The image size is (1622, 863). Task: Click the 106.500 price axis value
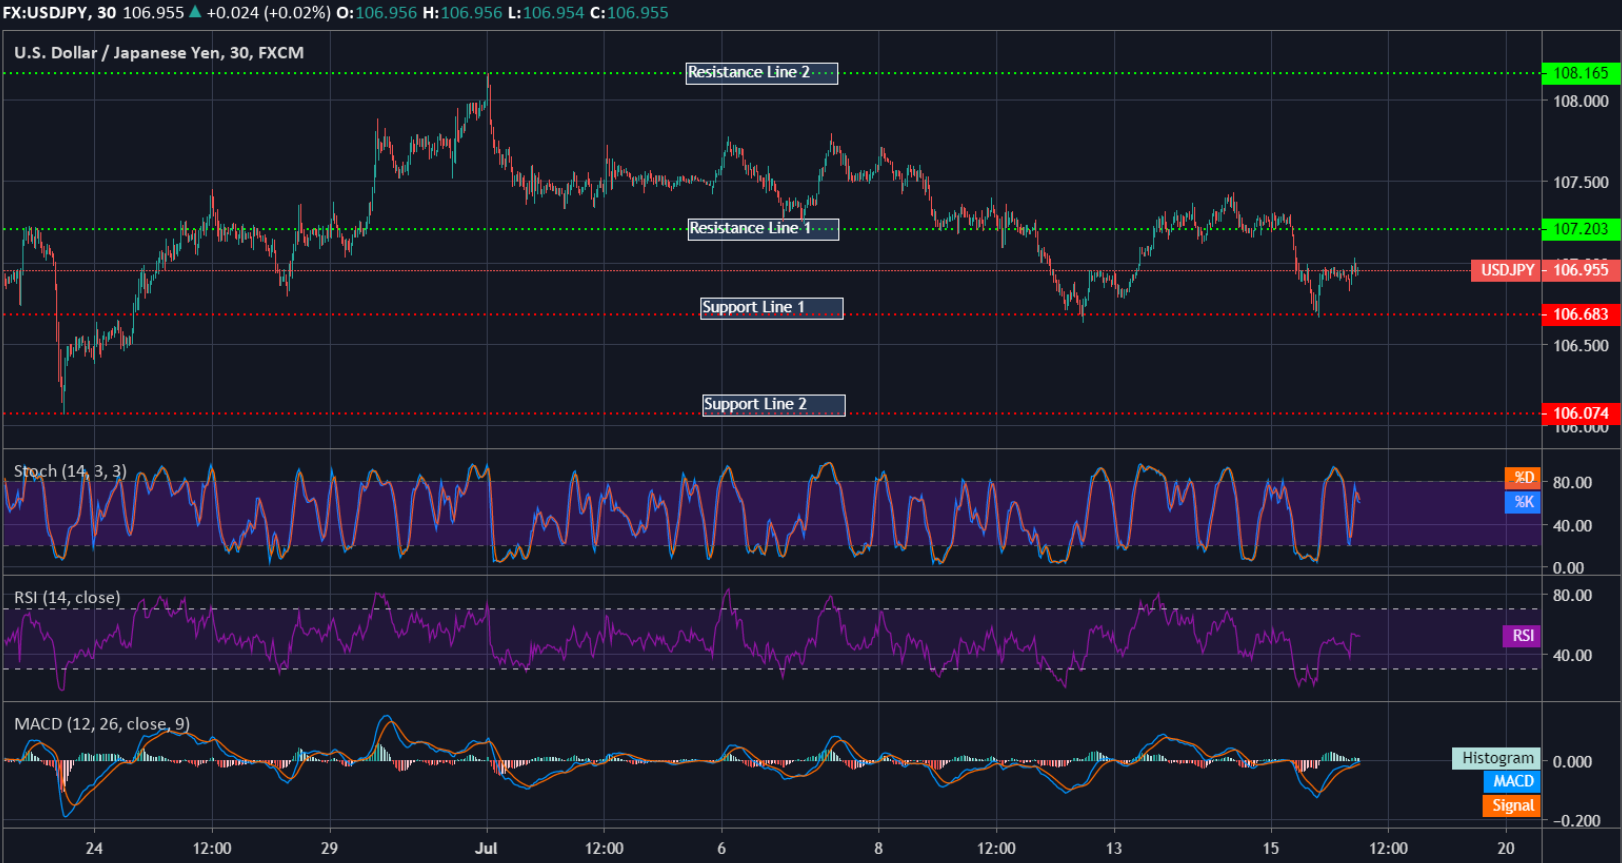pos(1581,345)
